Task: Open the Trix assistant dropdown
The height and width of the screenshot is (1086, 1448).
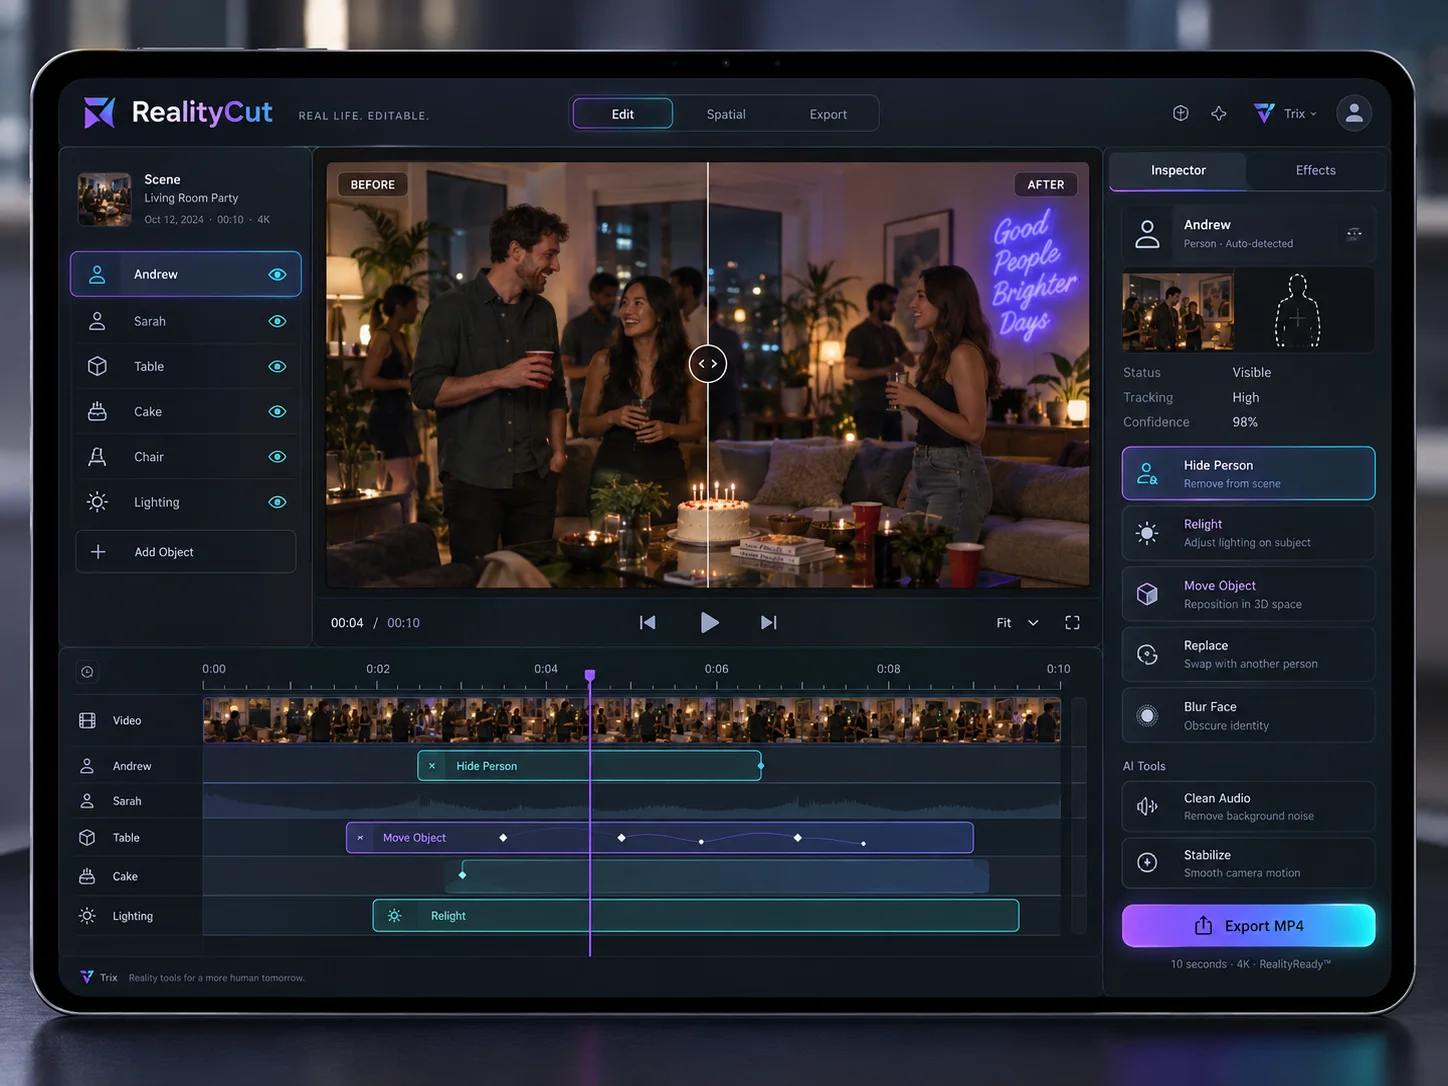Action: [x=1286, y=113]
